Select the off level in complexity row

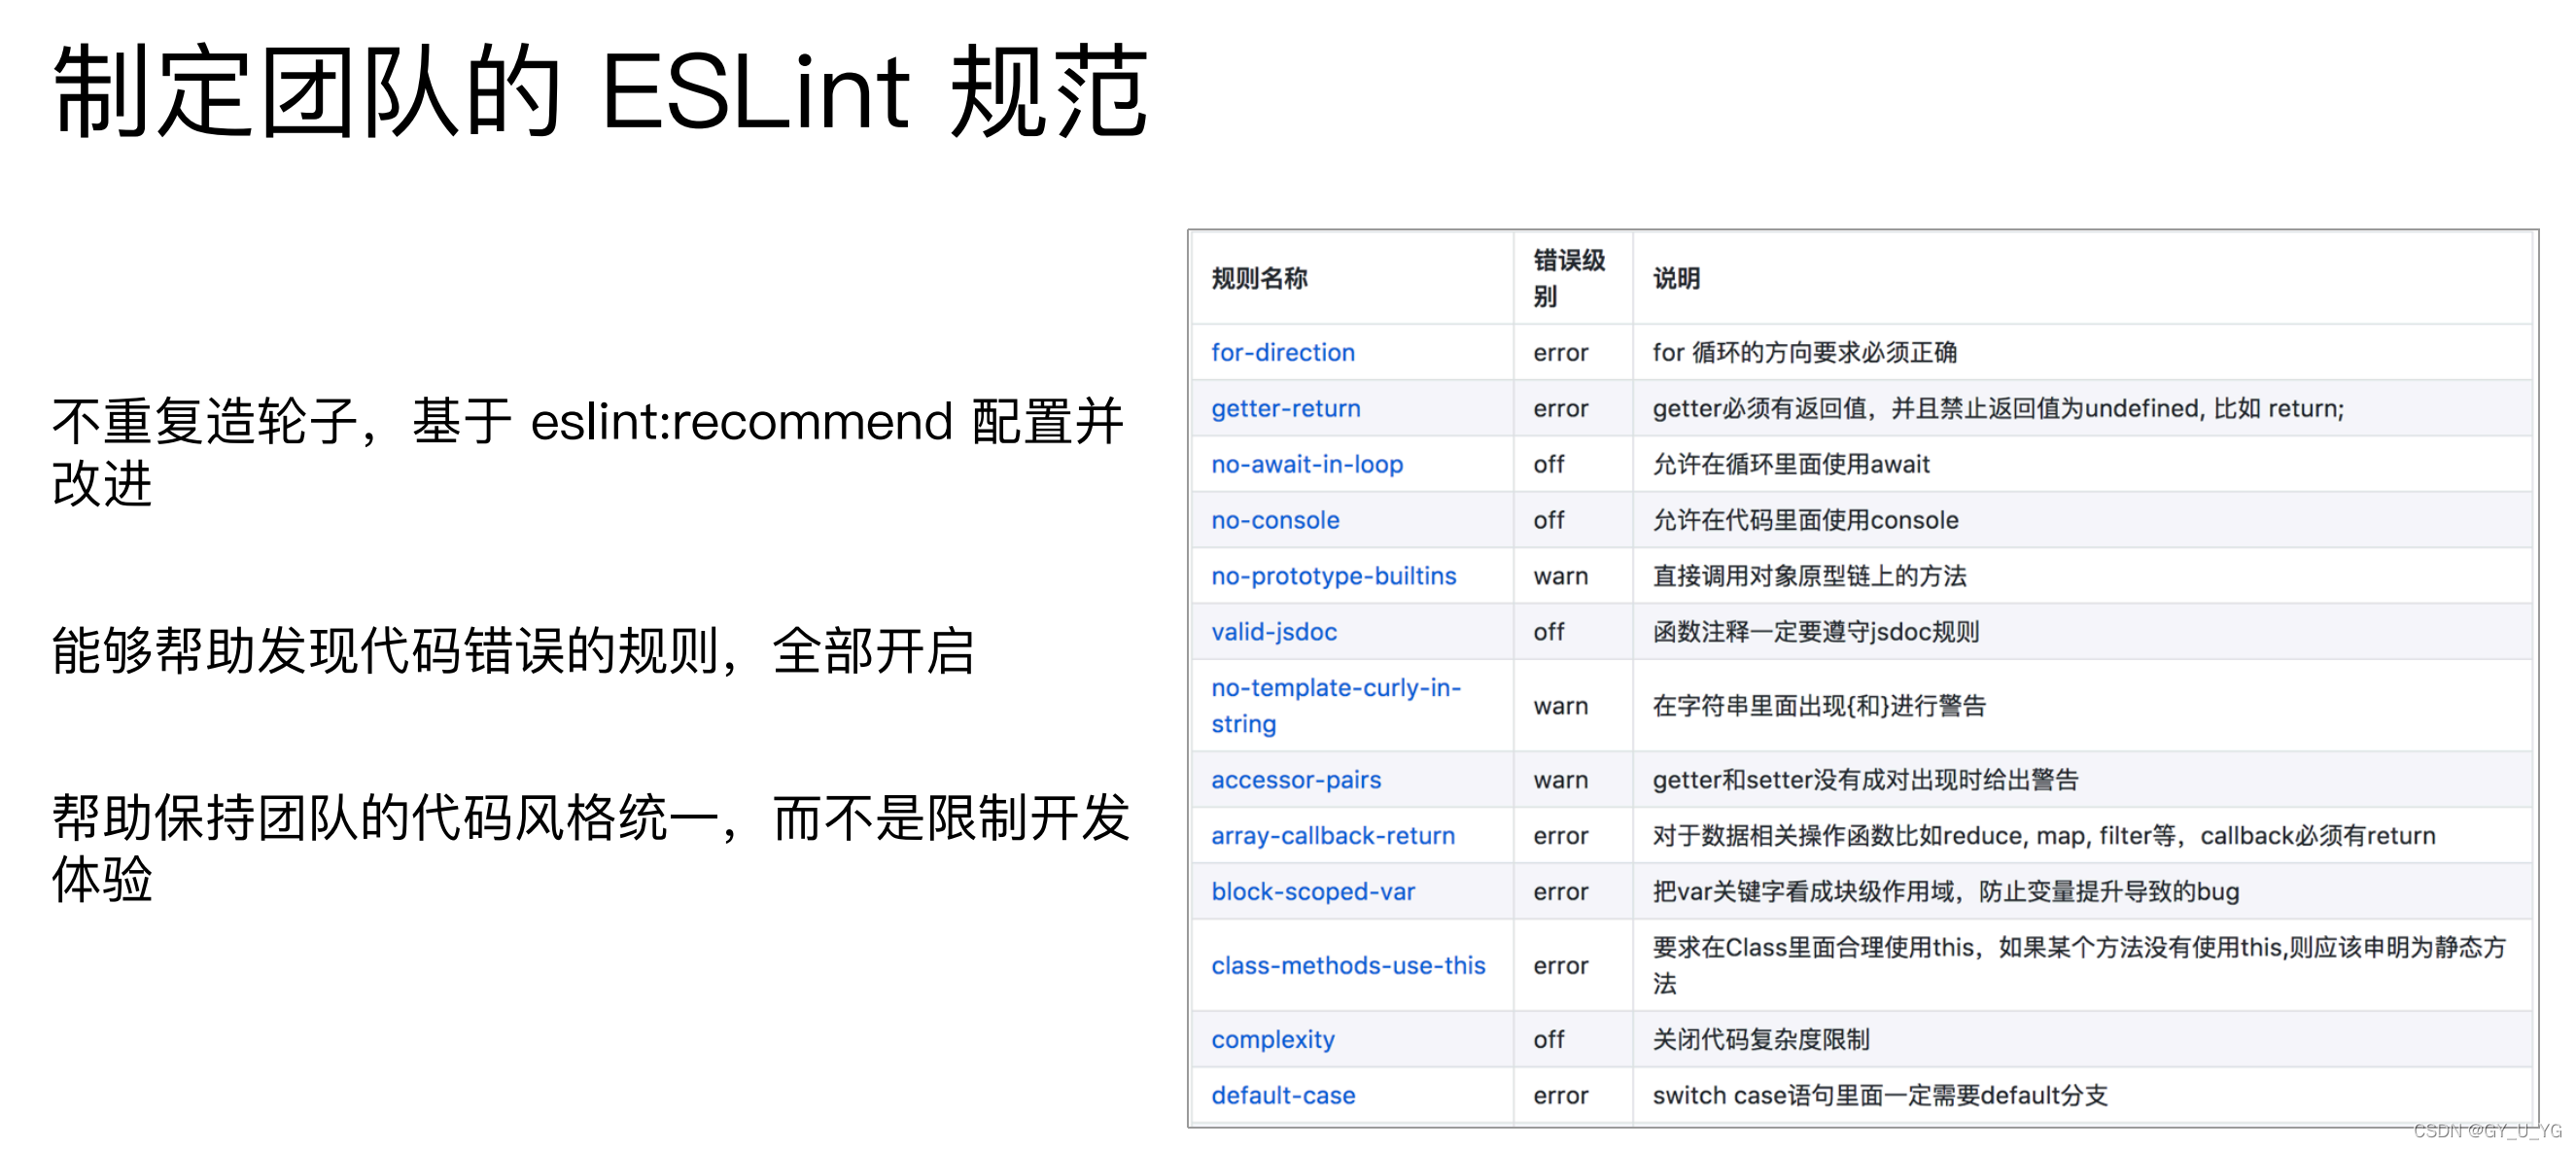[1549, 1040]
